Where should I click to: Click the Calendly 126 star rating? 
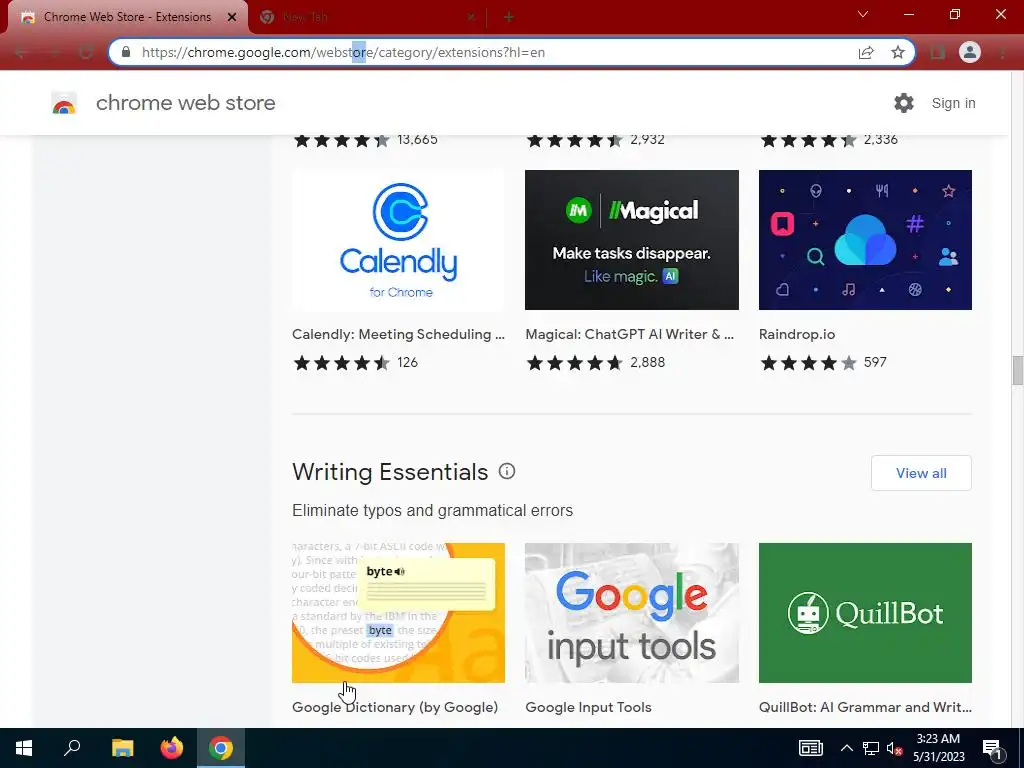[x=355, y=362]
